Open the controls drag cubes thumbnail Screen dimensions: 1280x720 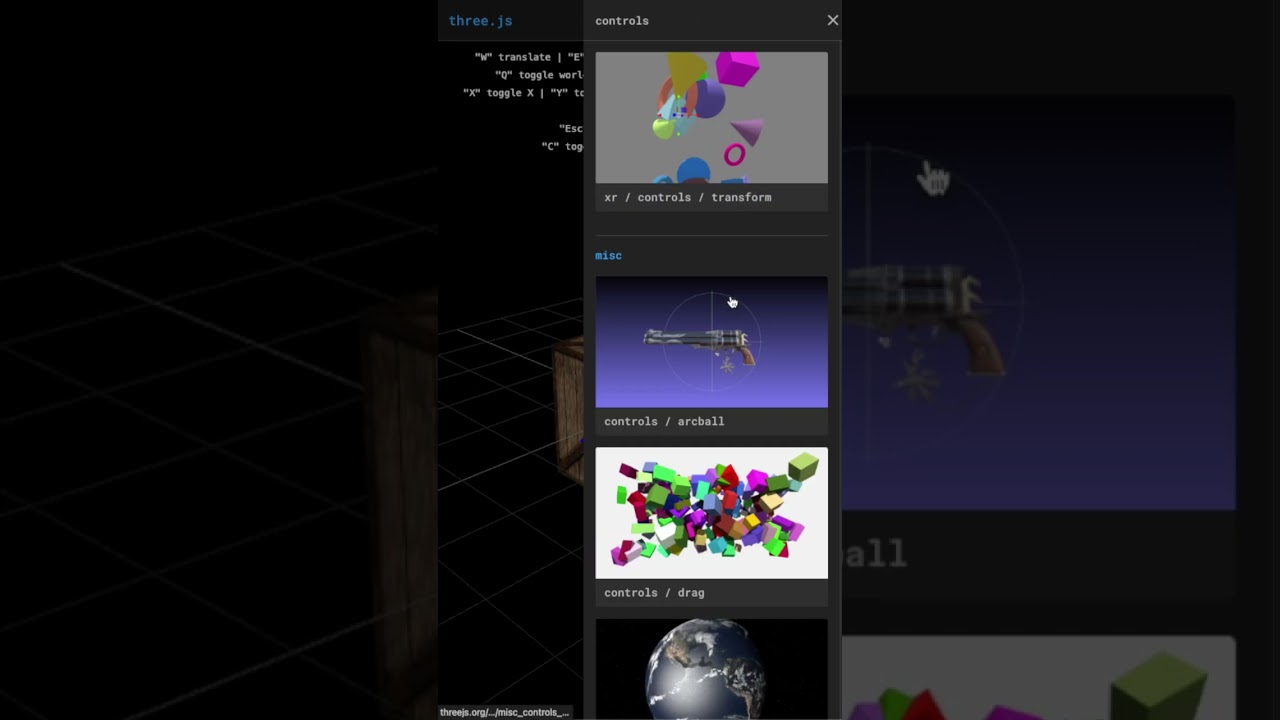(711, 513)
